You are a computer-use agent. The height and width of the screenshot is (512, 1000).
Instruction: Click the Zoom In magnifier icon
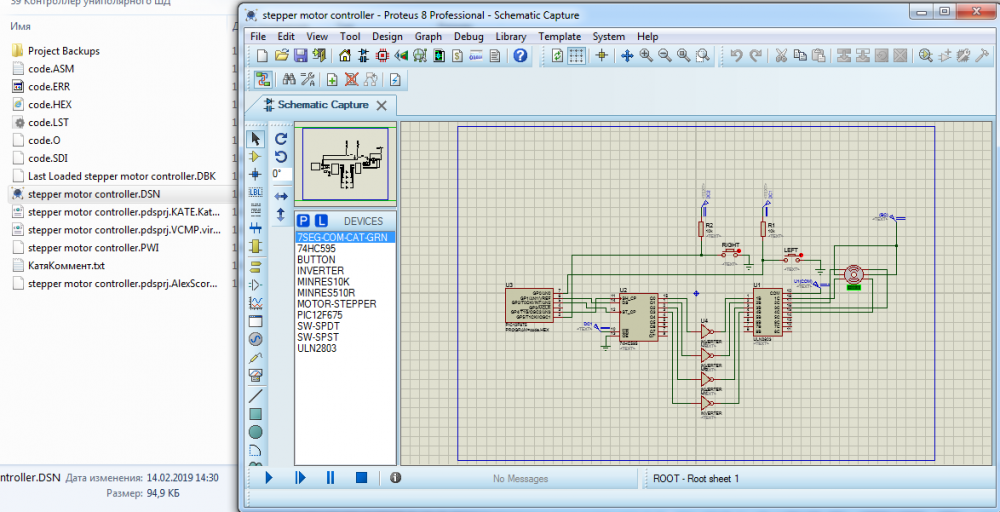[646, 56]
